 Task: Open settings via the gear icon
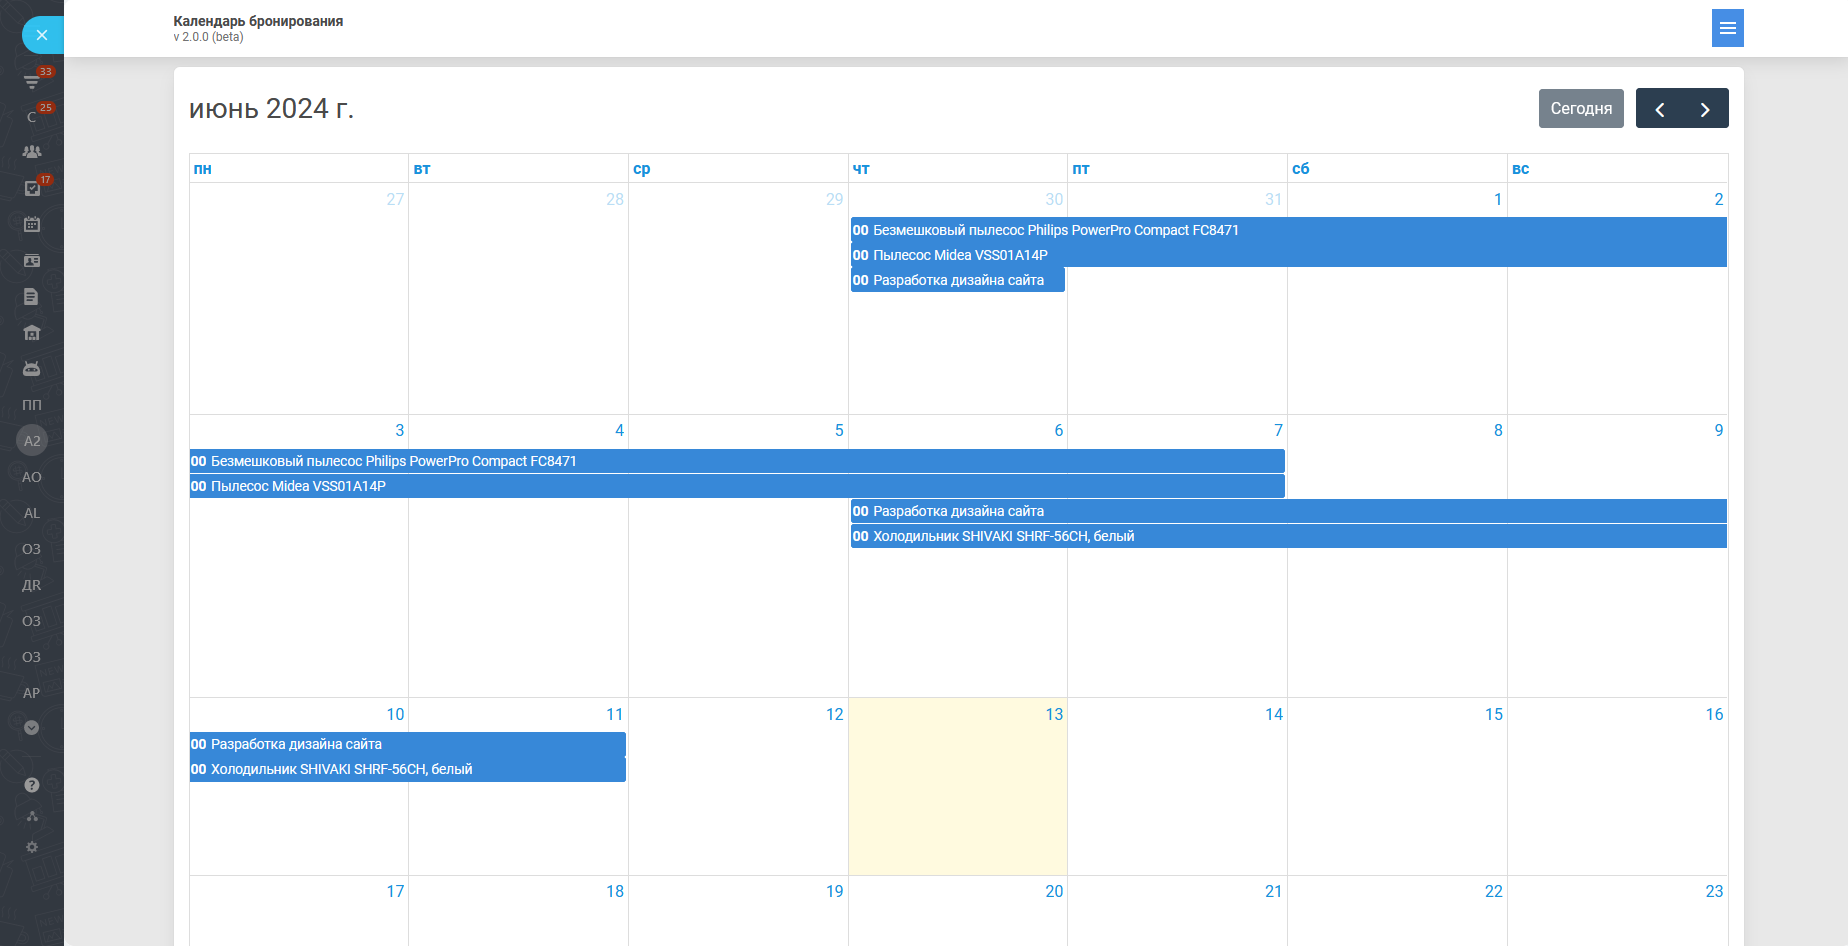click(32, 847)
